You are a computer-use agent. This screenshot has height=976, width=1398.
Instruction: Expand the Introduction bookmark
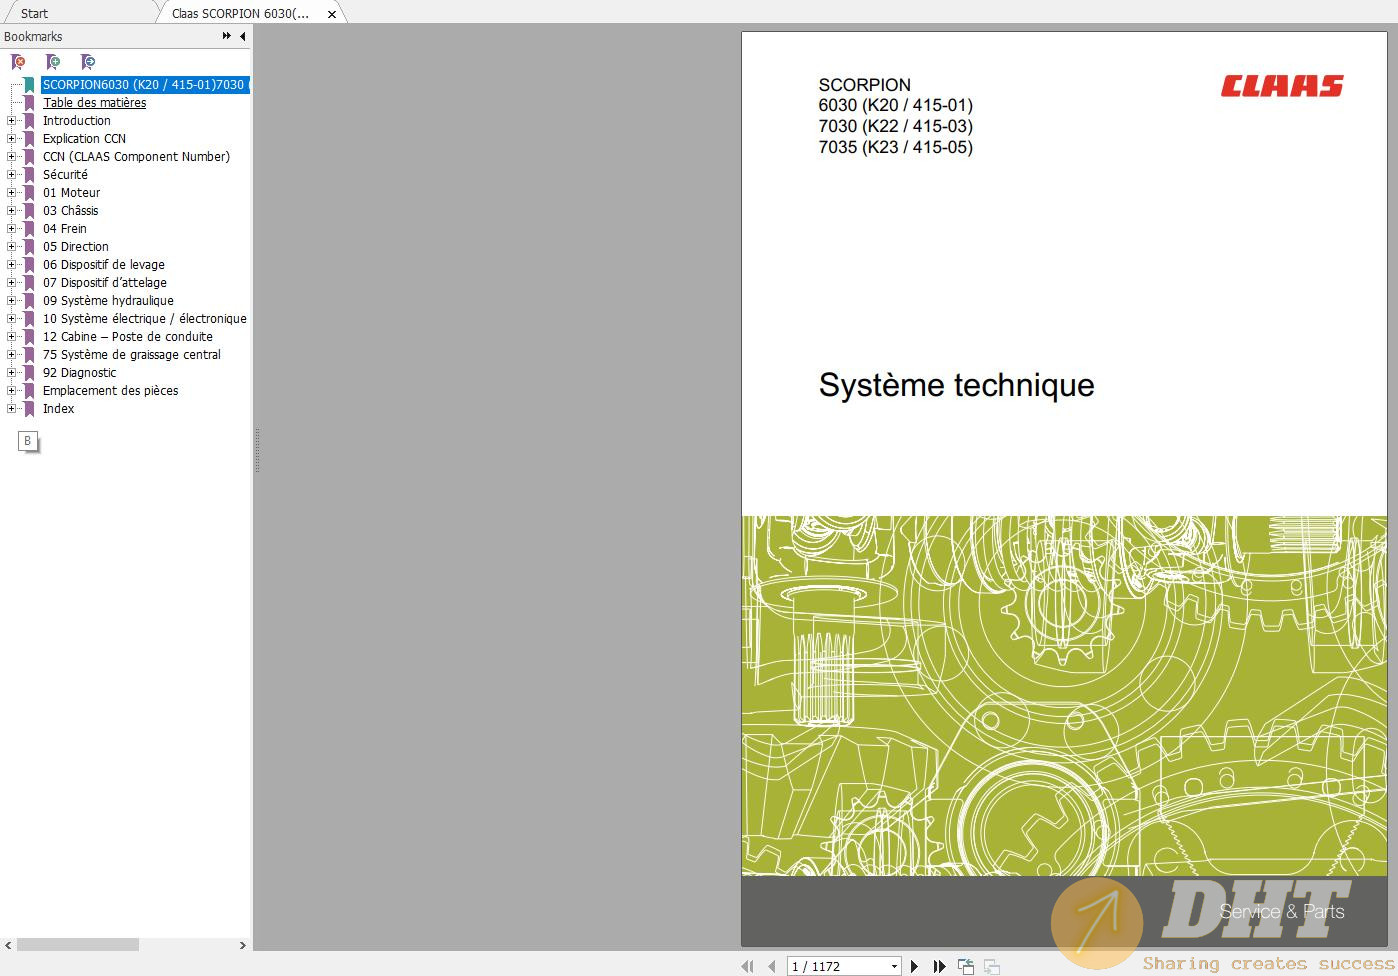point(12,121)
